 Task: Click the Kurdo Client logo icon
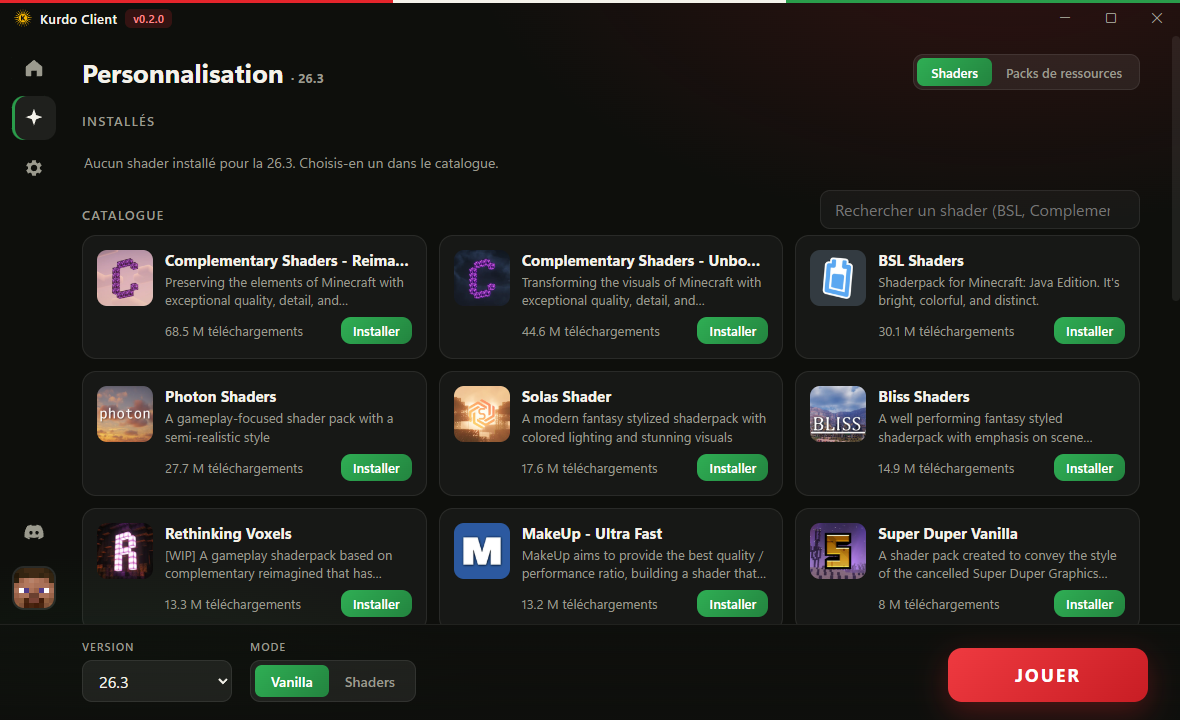23,19
